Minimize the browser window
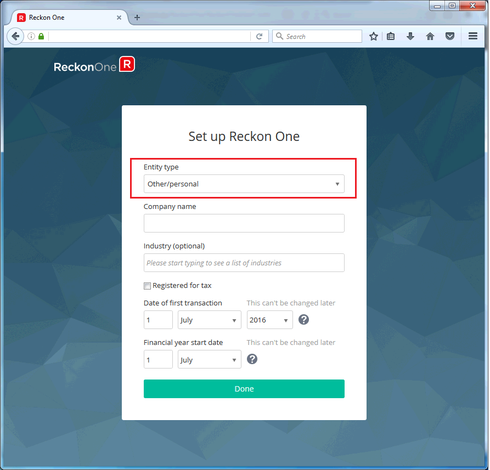 [437, 6]
